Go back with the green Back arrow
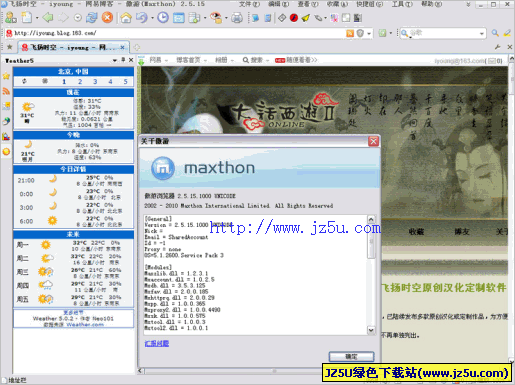Image resolution: width=515 pixels, height=385 pixels. [x=48, y=17]
